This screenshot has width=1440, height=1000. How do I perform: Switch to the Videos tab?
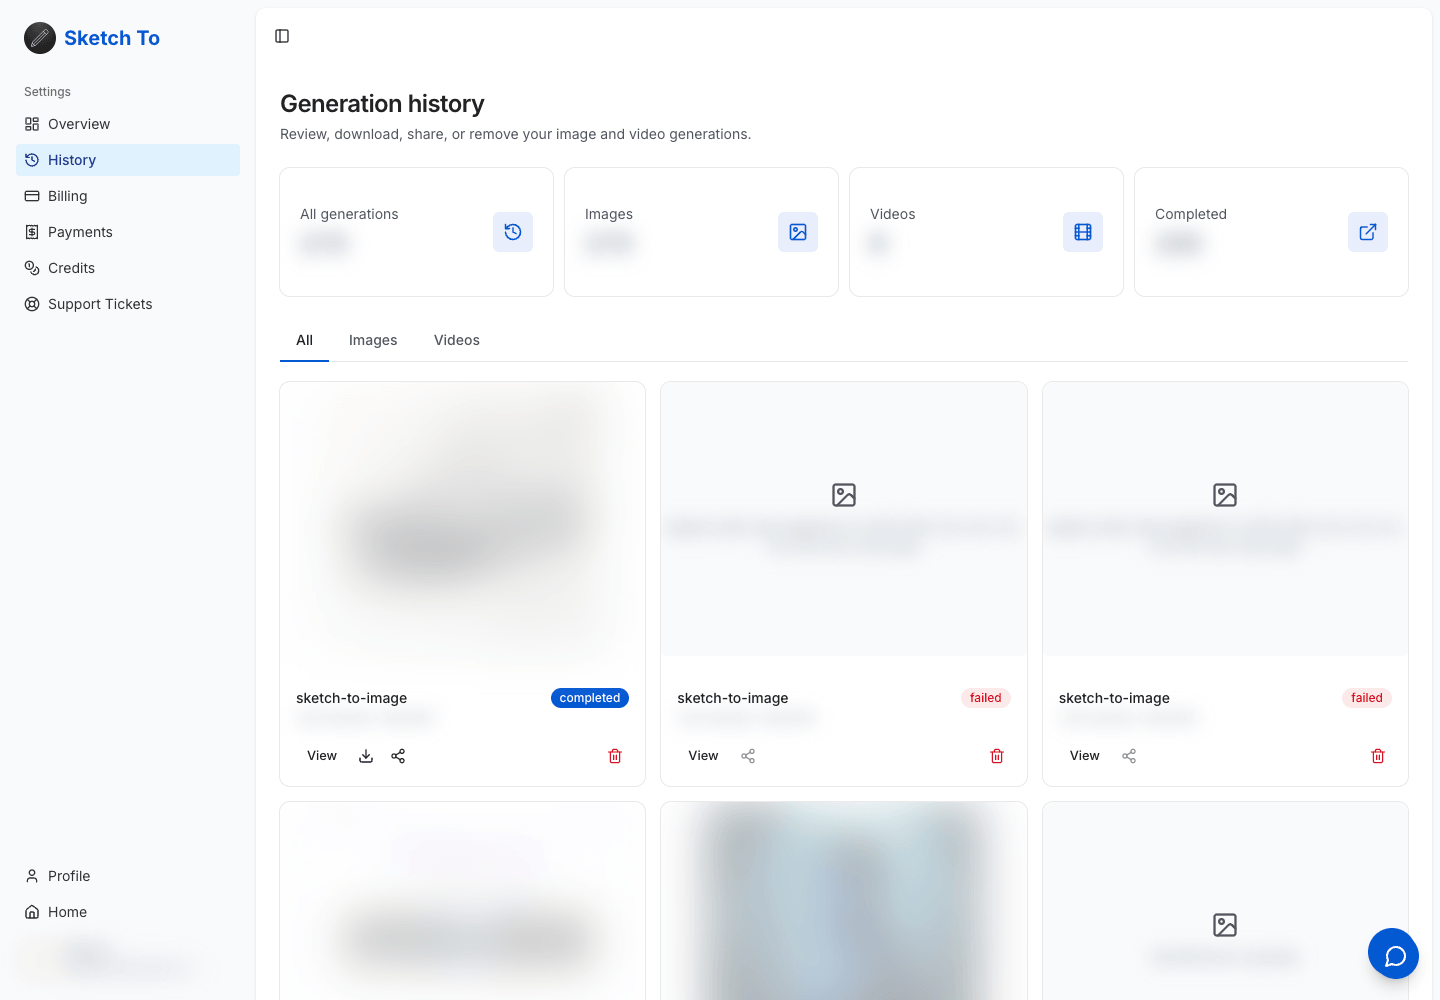point(457,340)
